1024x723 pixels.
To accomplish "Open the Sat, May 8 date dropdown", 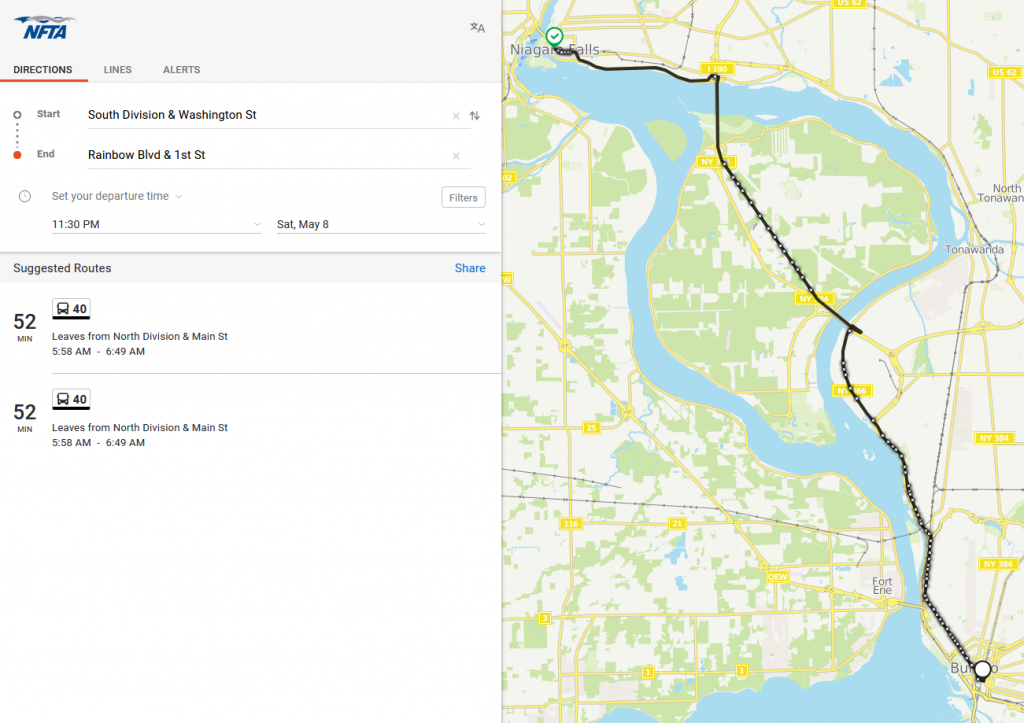I will pos(380,225).
